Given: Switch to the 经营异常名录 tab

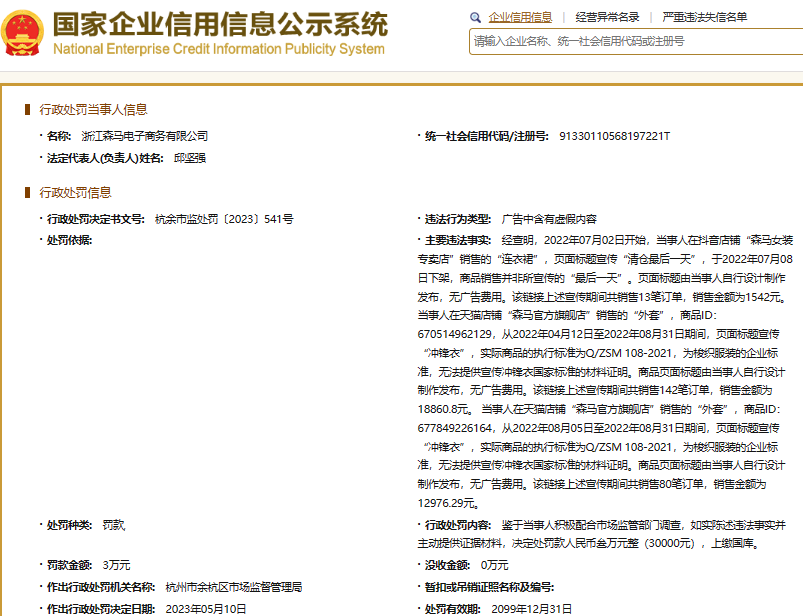Looking at the screenshot, I should point(607,18).
